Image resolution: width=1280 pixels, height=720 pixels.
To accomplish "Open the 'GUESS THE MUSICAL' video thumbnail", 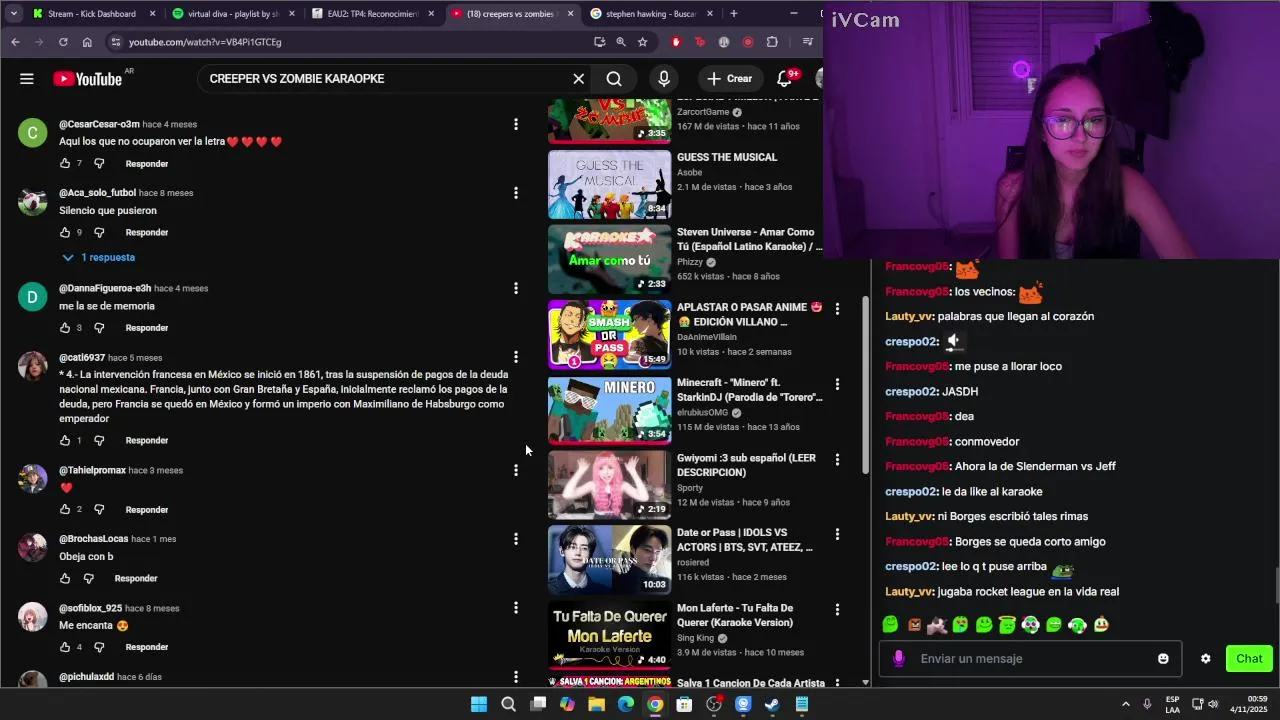I will click(609, 184).
